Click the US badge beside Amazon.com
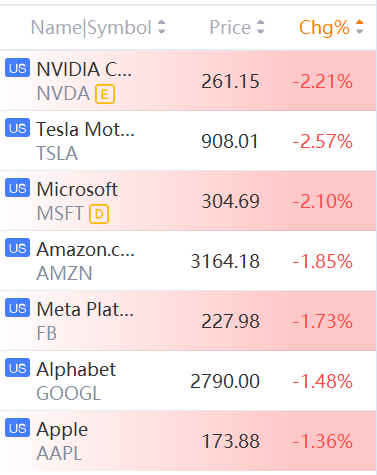 coord(17,248)
